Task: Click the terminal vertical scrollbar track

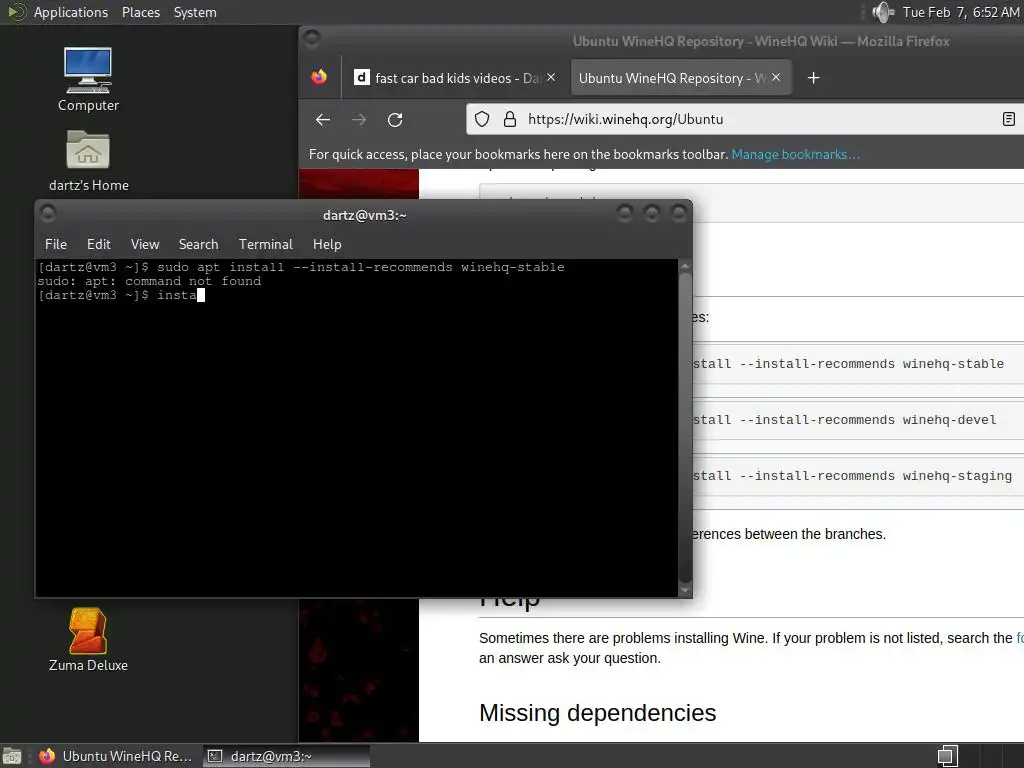Action: point(685,428)
